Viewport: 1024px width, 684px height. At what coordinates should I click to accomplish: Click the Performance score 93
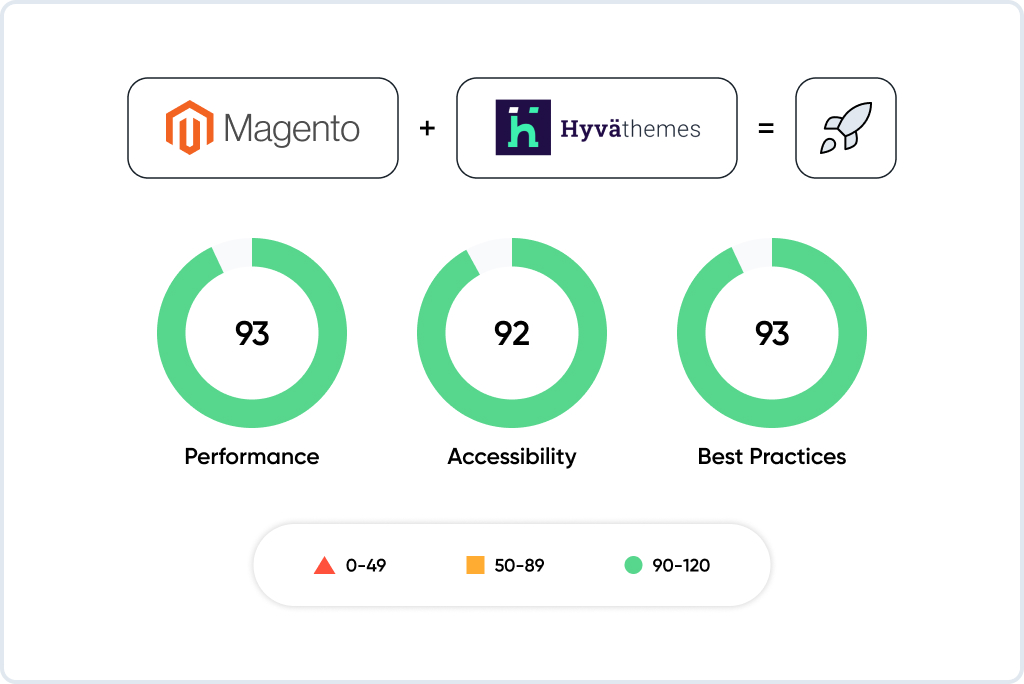point(252,334)
